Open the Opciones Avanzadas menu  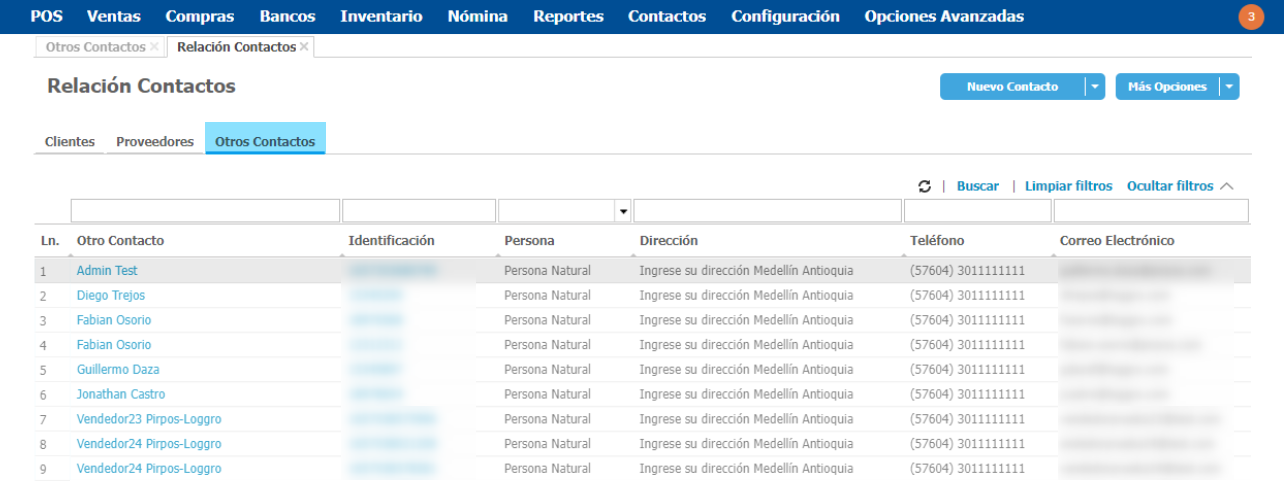tap(943, 16)
